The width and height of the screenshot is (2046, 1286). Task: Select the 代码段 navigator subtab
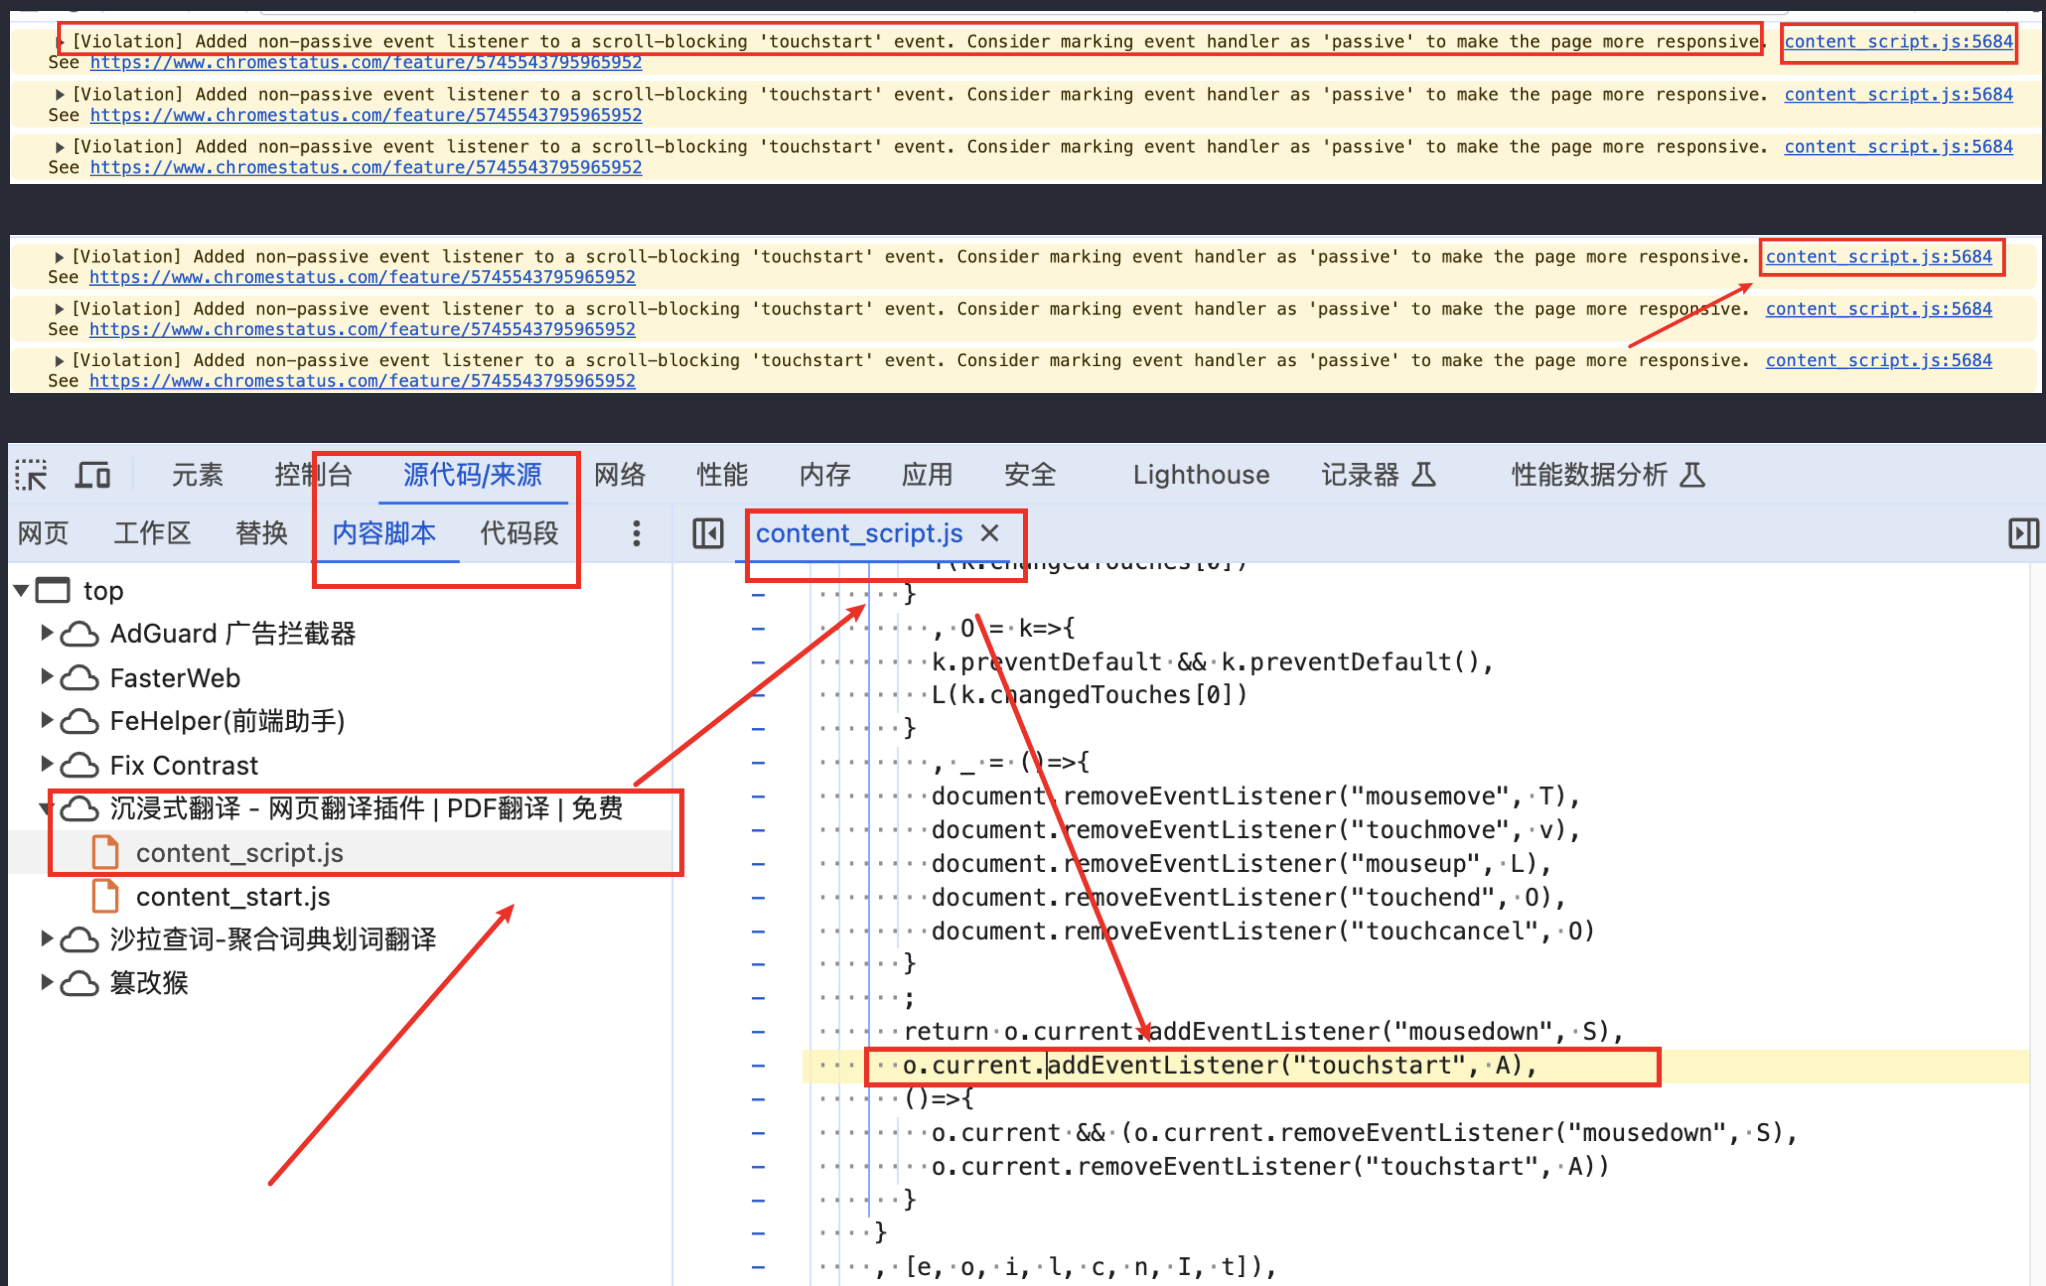click(x=519, y=533)
